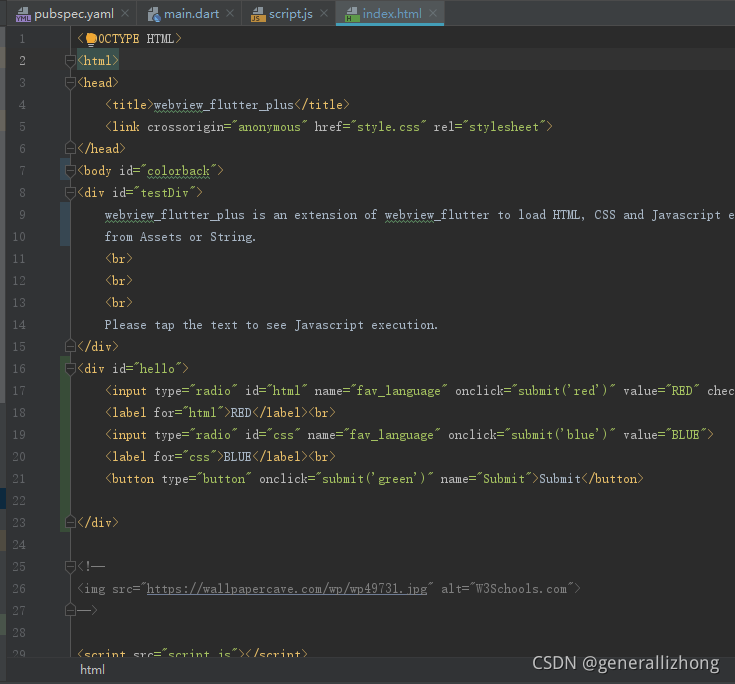Image resolution: width=735 pixels, height=684 pixels.
Task: Click the <br> tag on line 12
Action: pos(119,281)
